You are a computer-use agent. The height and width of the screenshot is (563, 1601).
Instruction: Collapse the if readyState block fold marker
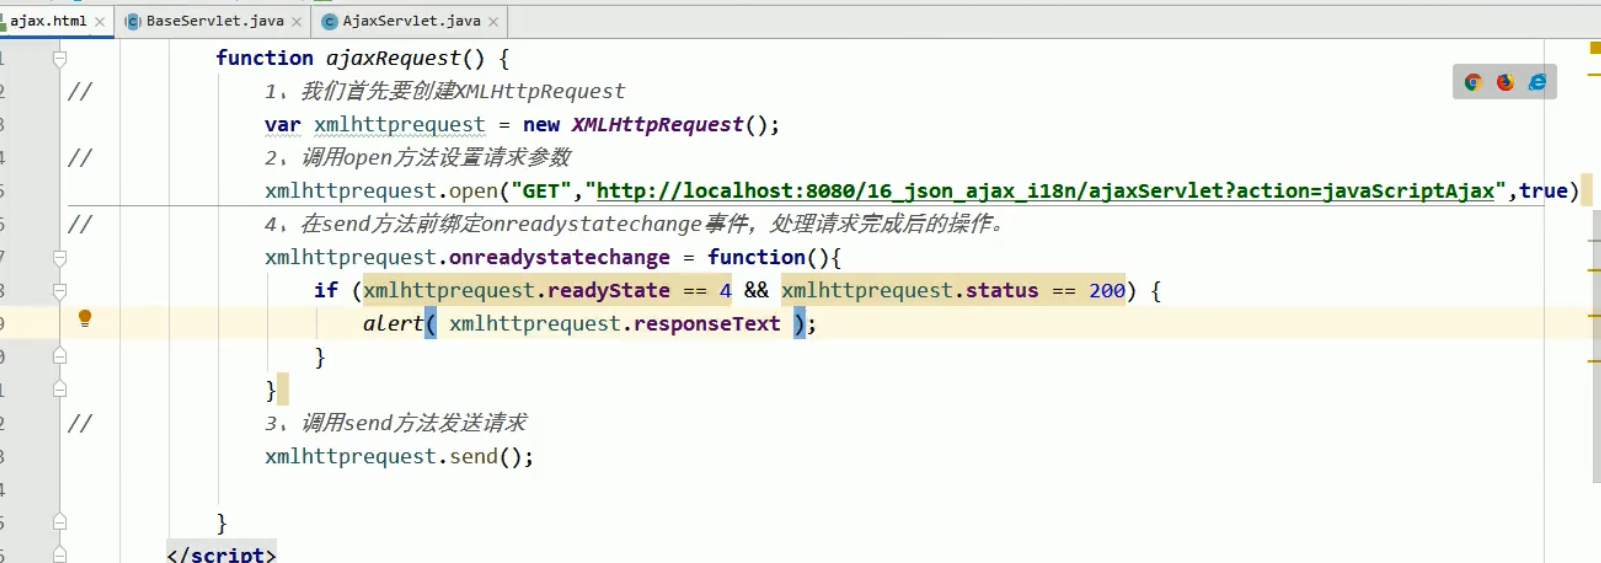60,291
